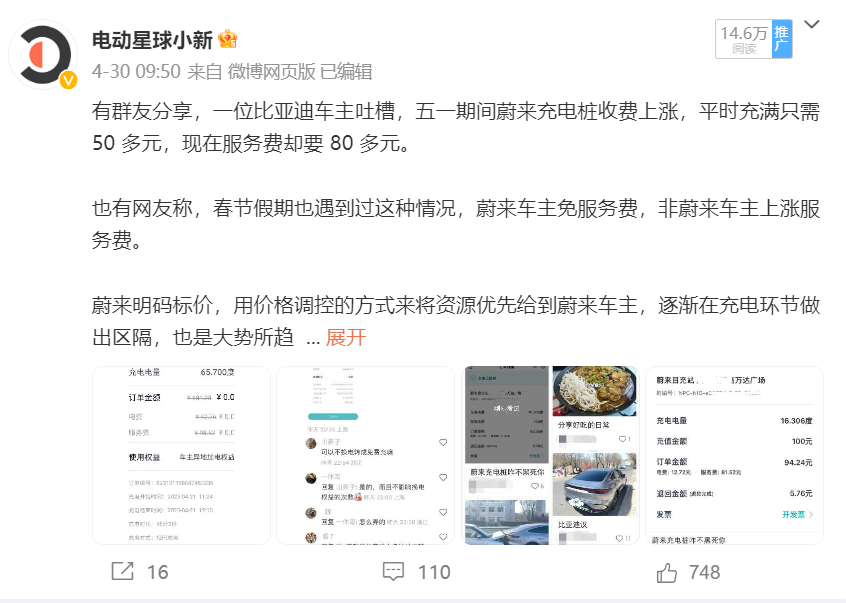
Task: Expand full post text via 展开
Action: [x=346, y=338]
